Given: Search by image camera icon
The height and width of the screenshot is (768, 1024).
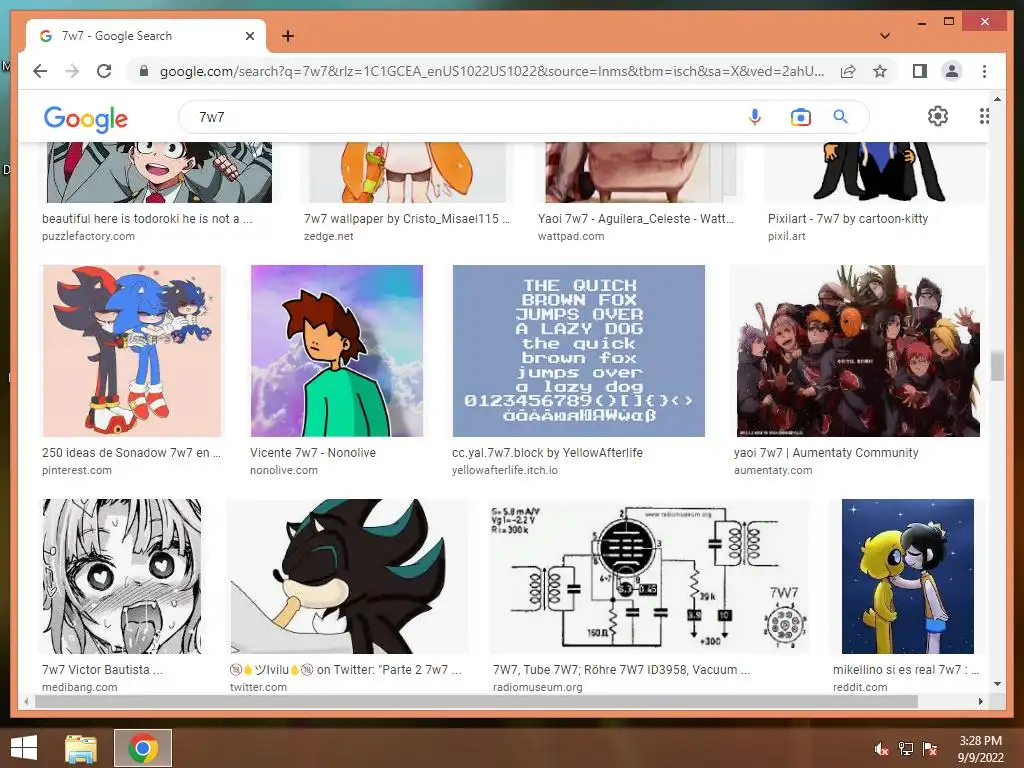Looking at the screenshot, I should (x=800, y=117).
